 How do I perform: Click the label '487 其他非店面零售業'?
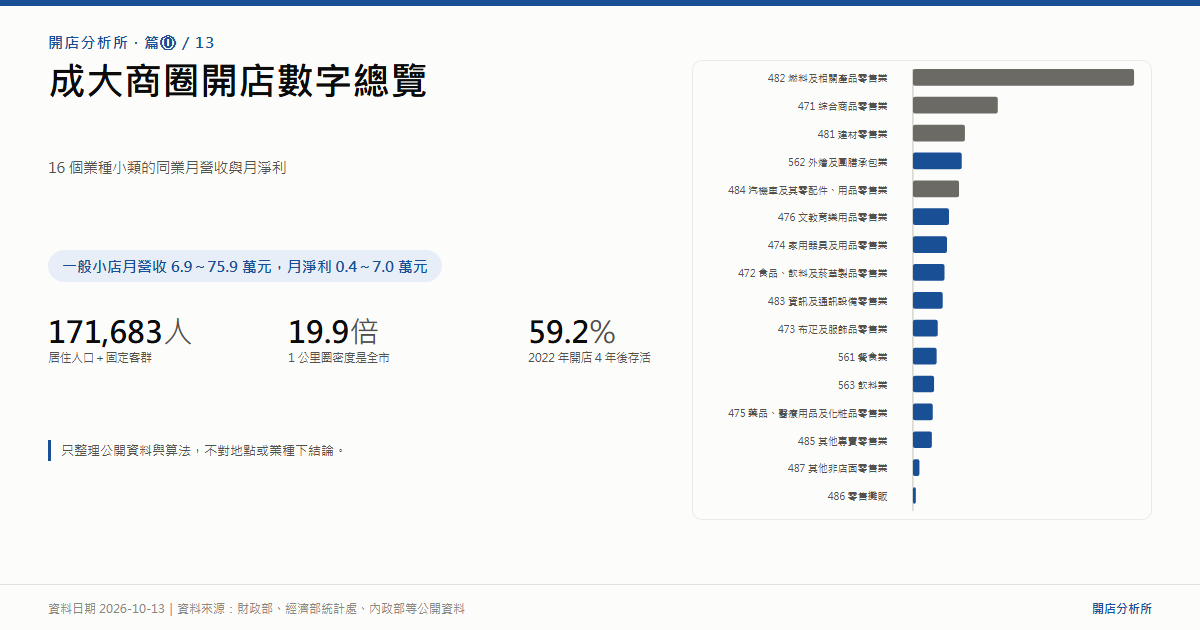(x=837, y=470)
